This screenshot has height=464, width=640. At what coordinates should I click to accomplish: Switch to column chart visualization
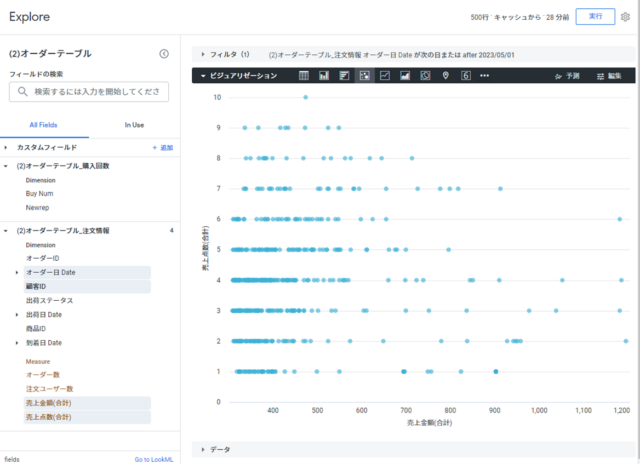[x=324, y=76]
